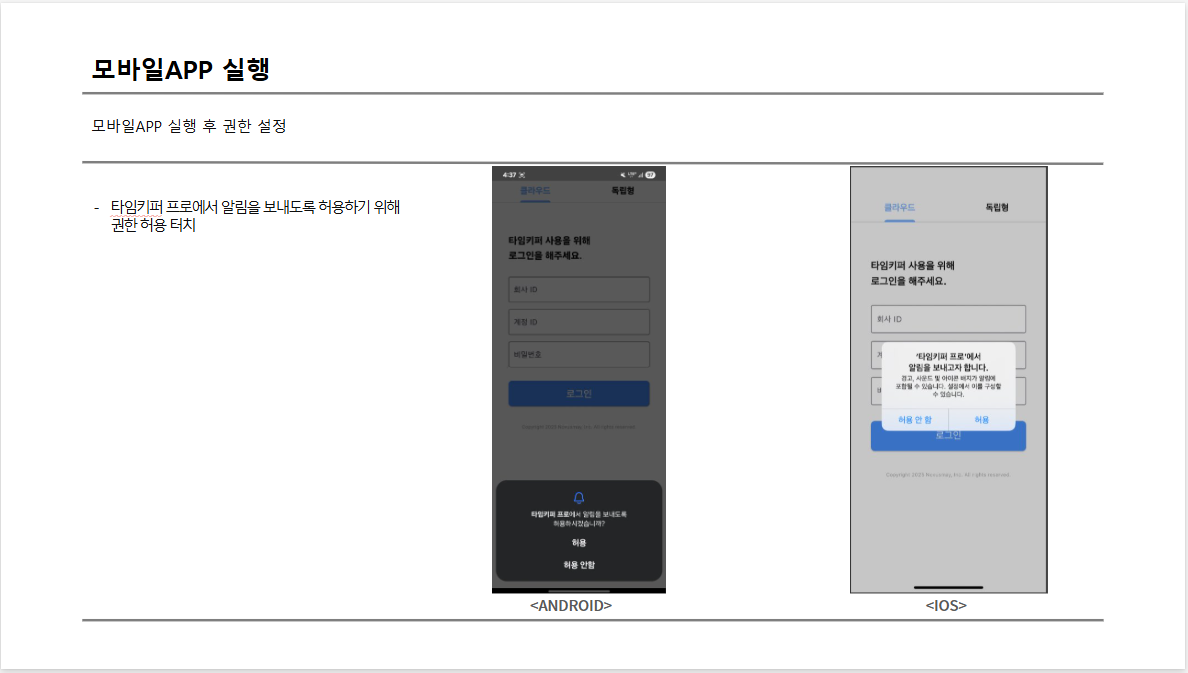Select the 클라우드 tab on the iOS screen

point(899,208)
